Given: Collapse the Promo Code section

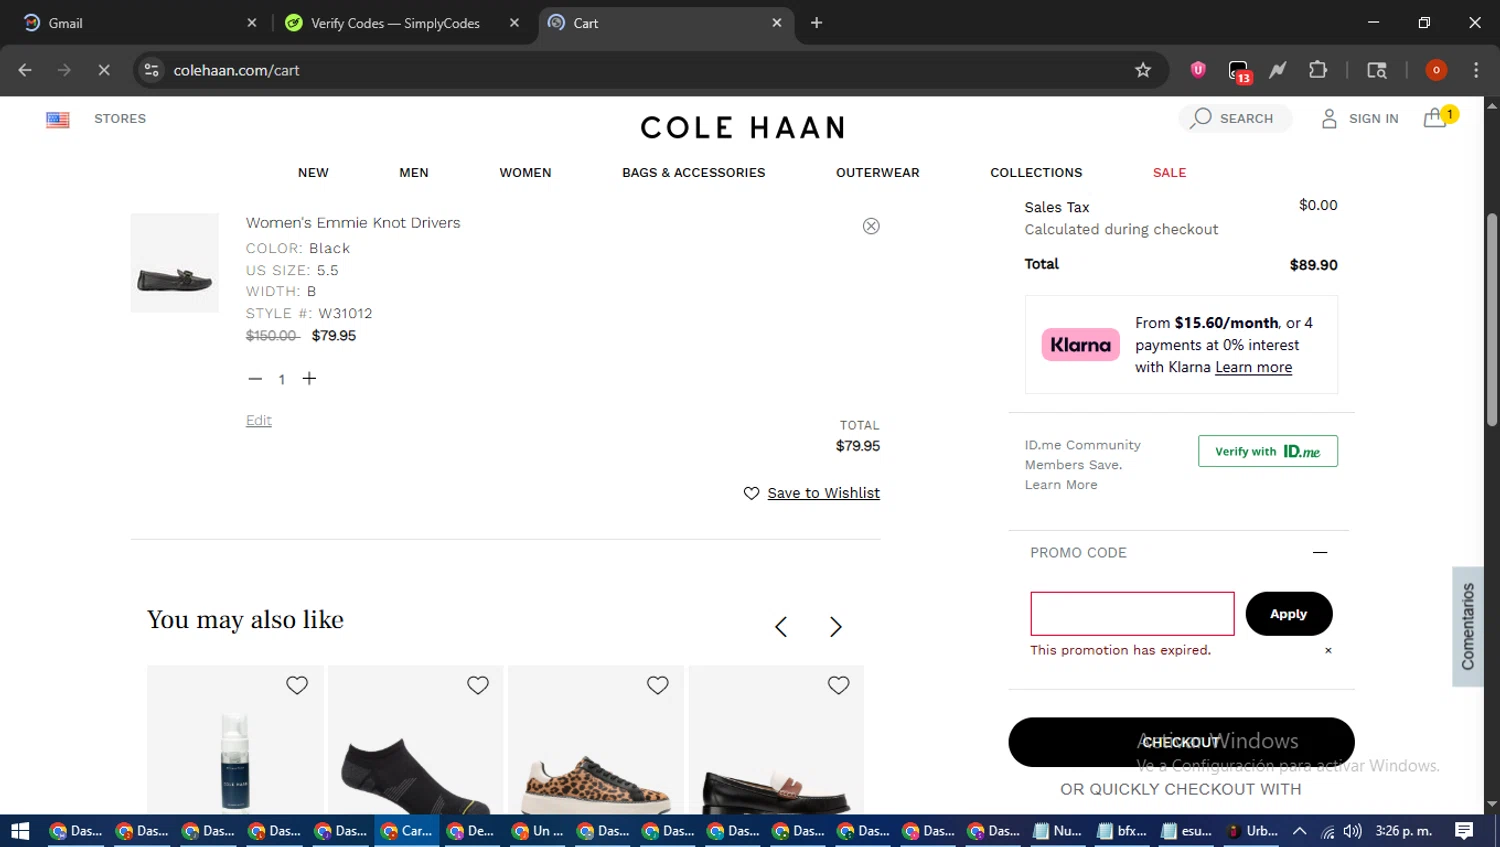Looking at the screenshot, I should [1320, 552].
